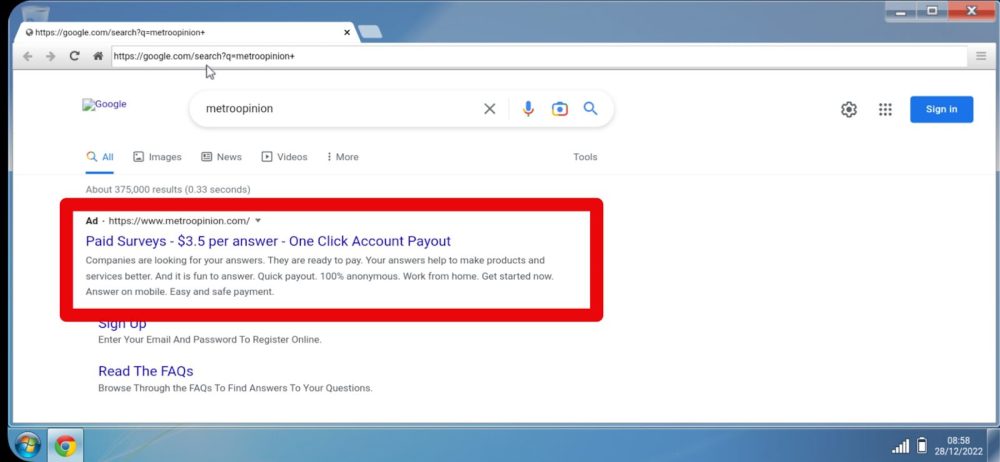Reload the page with the refresh icon

(x=74, y=56)
